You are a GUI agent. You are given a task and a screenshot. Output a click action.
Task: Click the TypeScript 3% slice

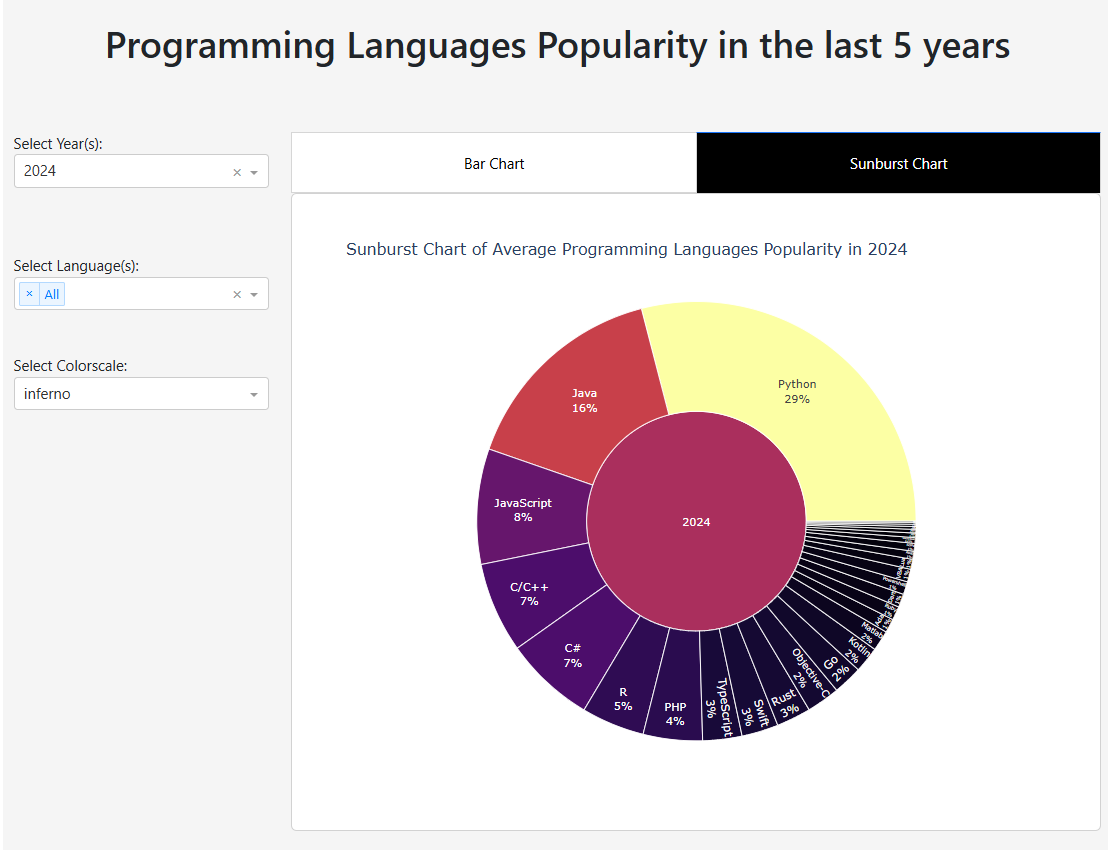point(717,705)
